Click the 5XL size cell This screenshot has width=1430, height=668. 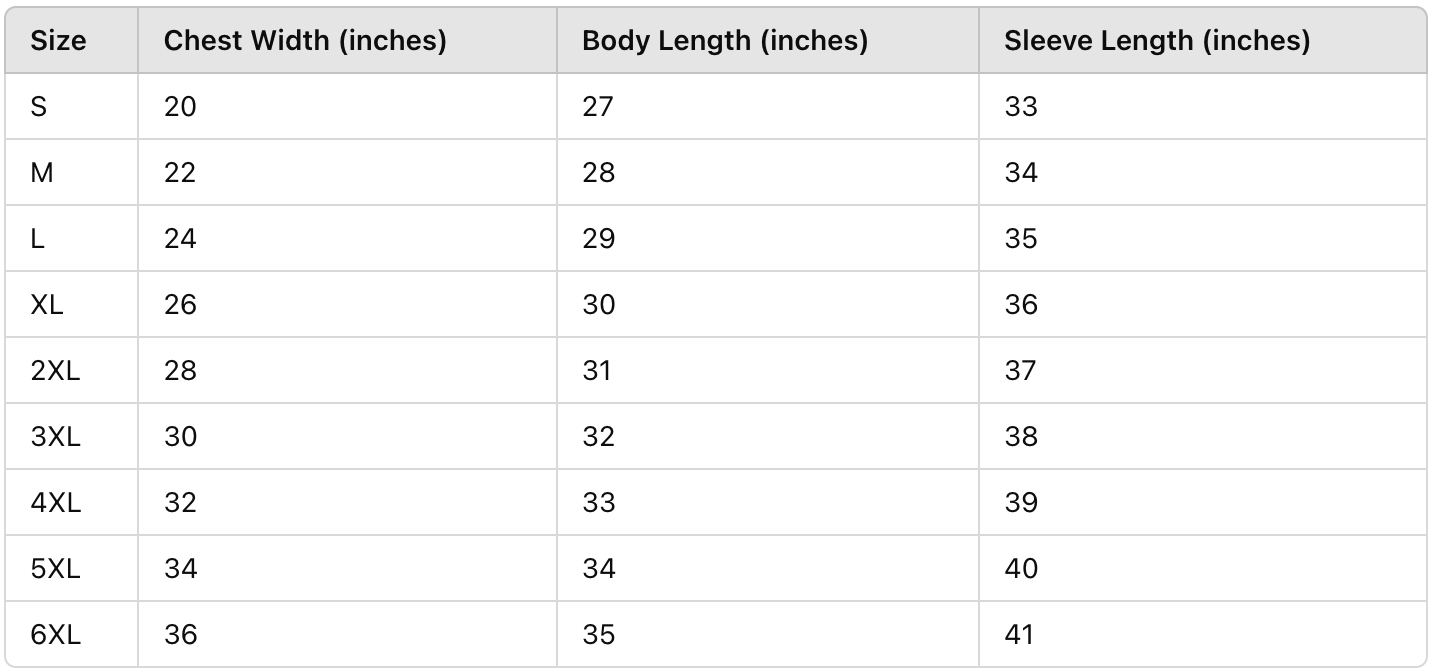pyautogui.click(x=55, y=568)
